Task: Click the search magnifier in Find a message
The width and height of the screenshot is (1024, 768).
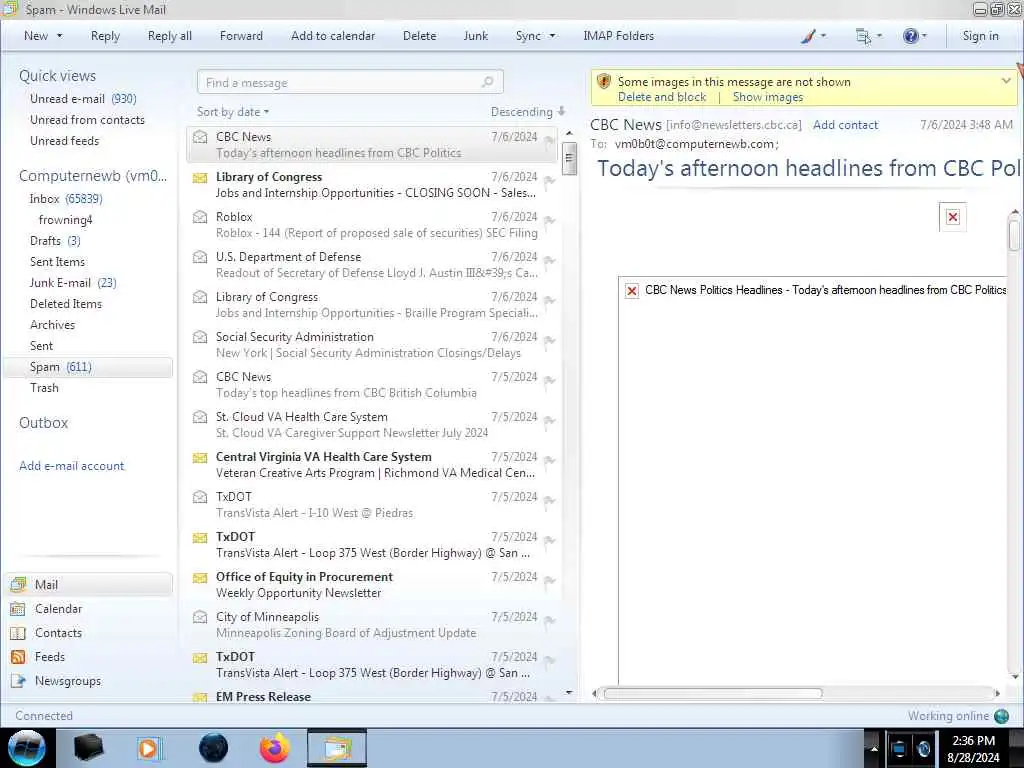Action: (x=487, y=82)
